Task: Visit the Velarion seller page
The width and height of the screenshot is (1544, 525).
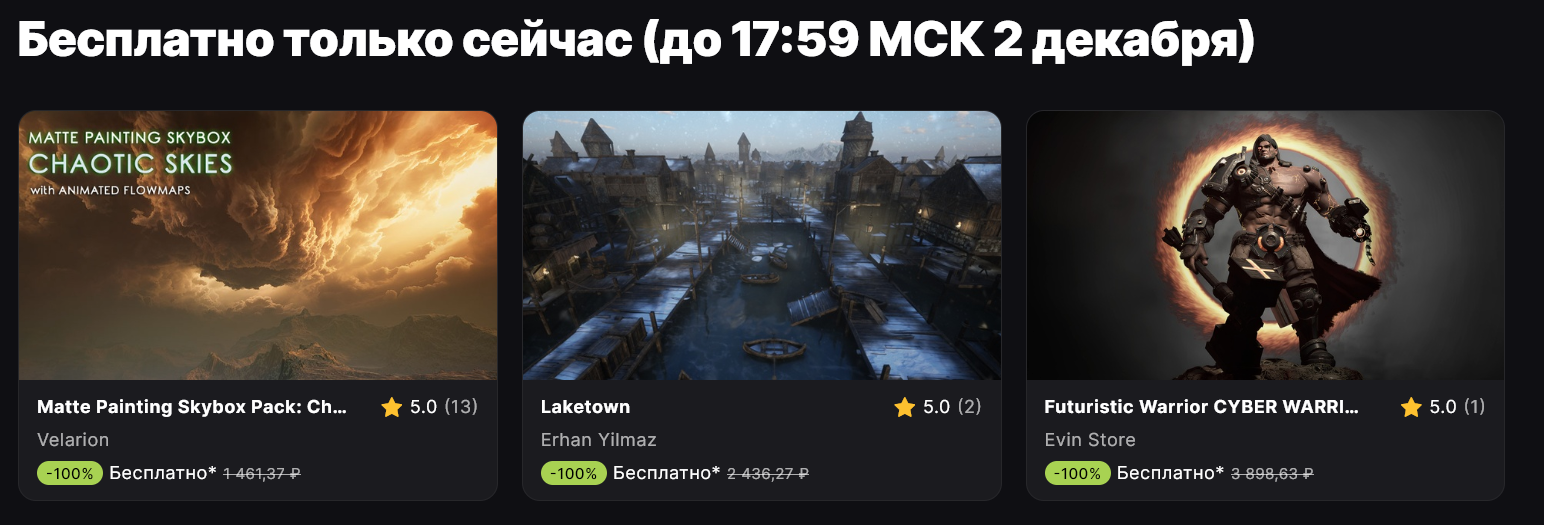Action: pos(73,440)
